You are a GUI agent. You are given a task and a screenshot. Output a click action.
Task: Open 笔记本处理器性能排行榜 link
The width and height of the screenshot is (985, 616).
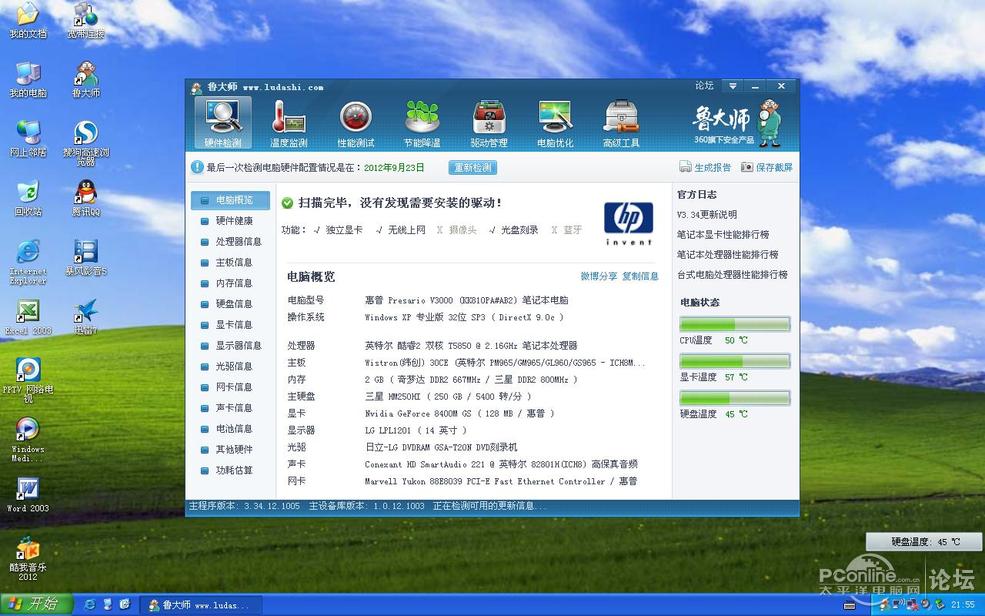pyautogui.click(x=727, y=254)
